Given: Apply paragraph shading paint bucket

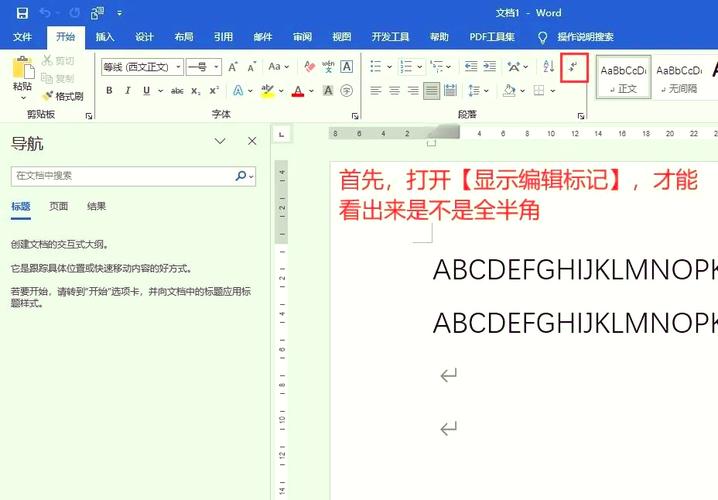Looking at the screenshot, I should coord(509,91).
